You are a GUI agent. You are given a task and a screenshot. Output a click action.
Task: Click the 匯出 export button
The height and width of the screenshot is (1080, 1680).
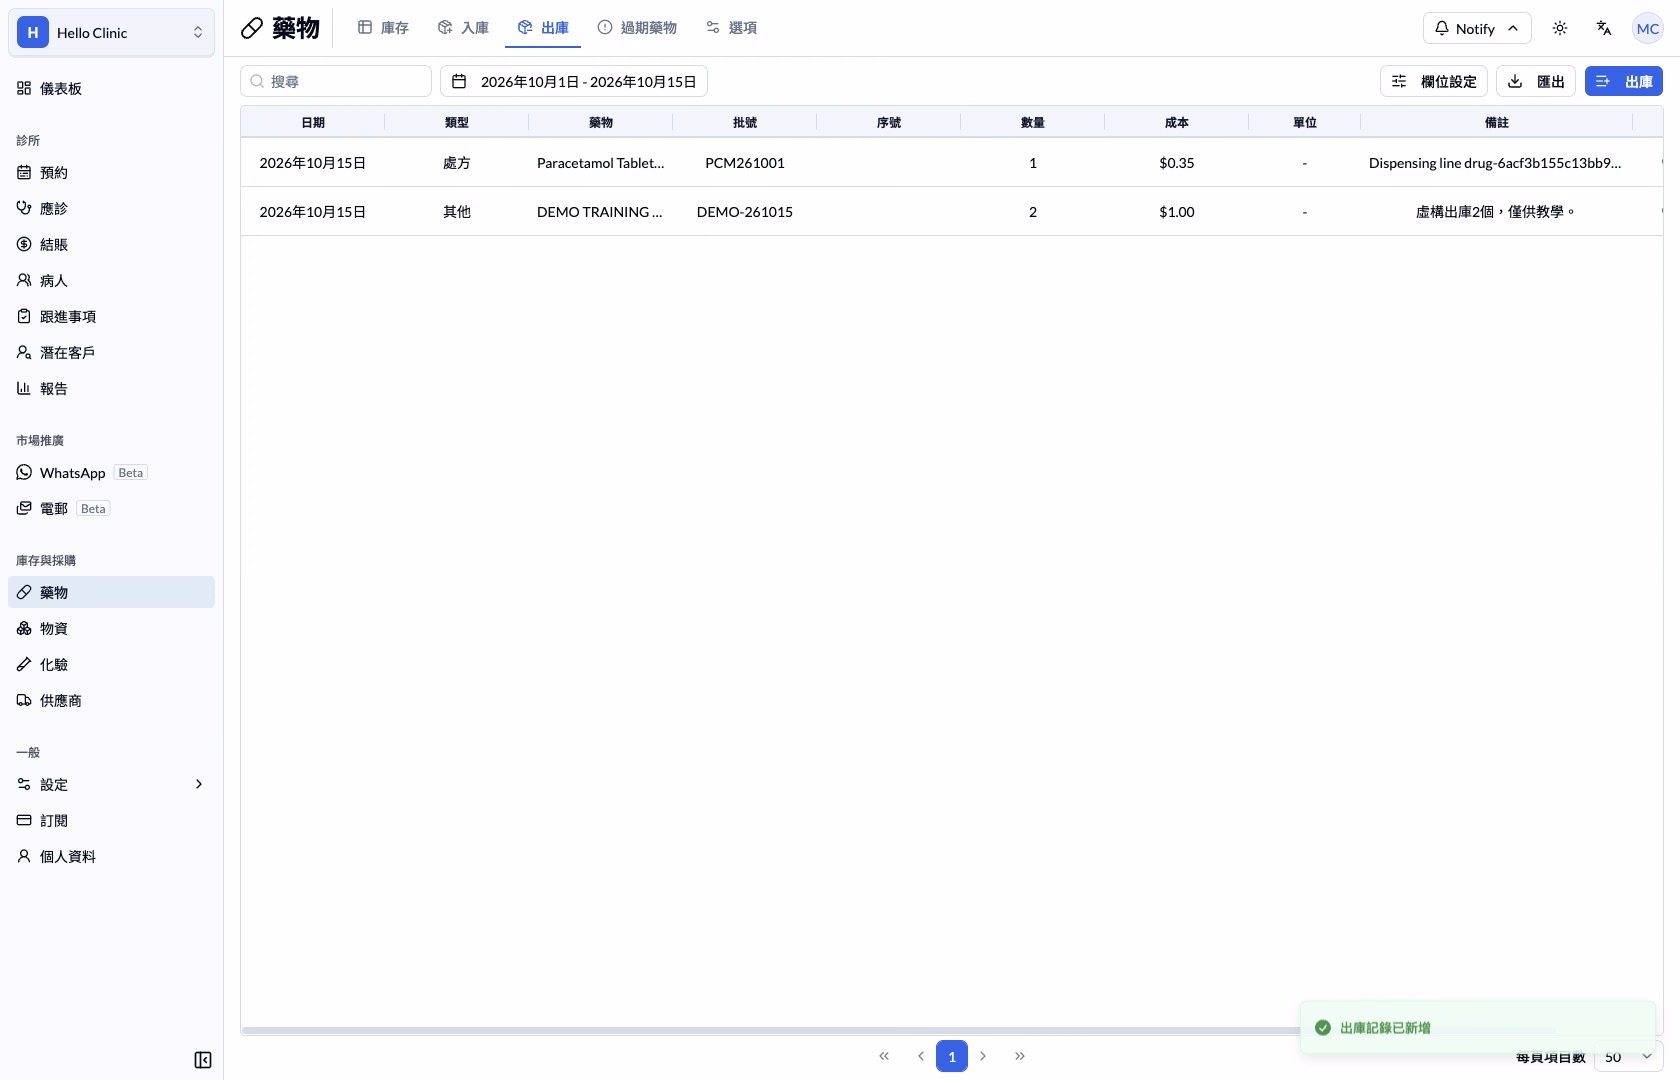pyautogui.click(x=1536, y=81)
